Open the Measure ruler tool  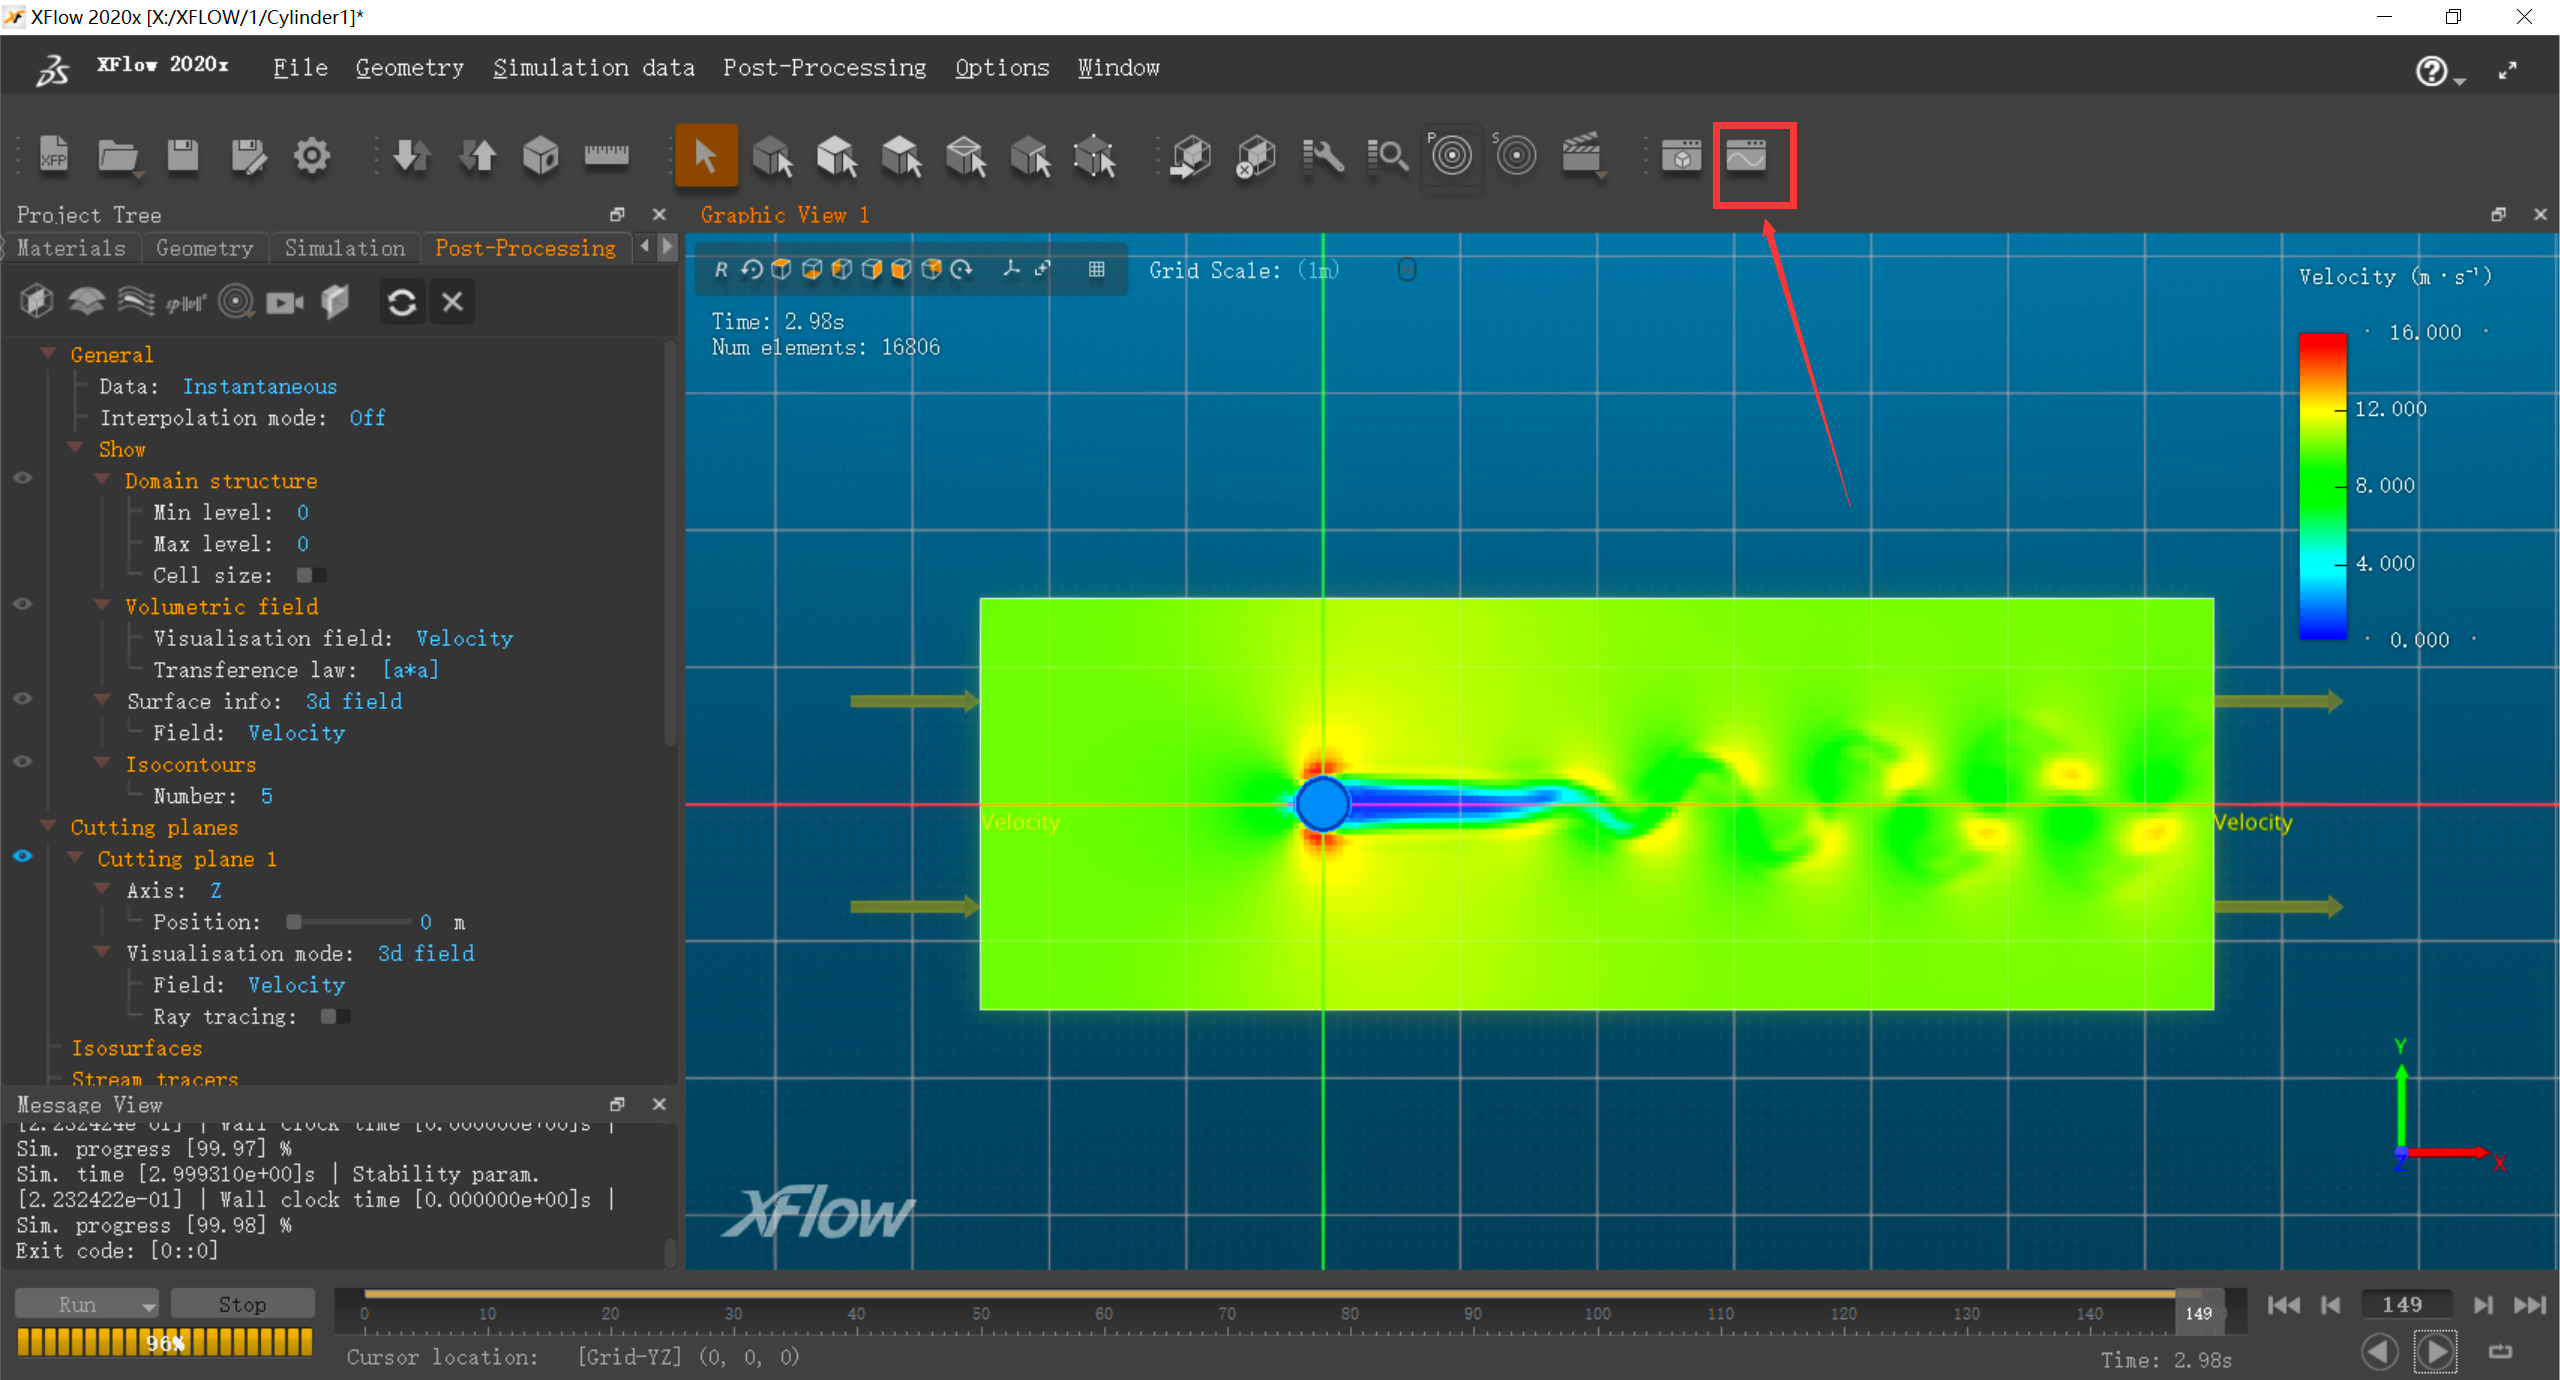606,157
